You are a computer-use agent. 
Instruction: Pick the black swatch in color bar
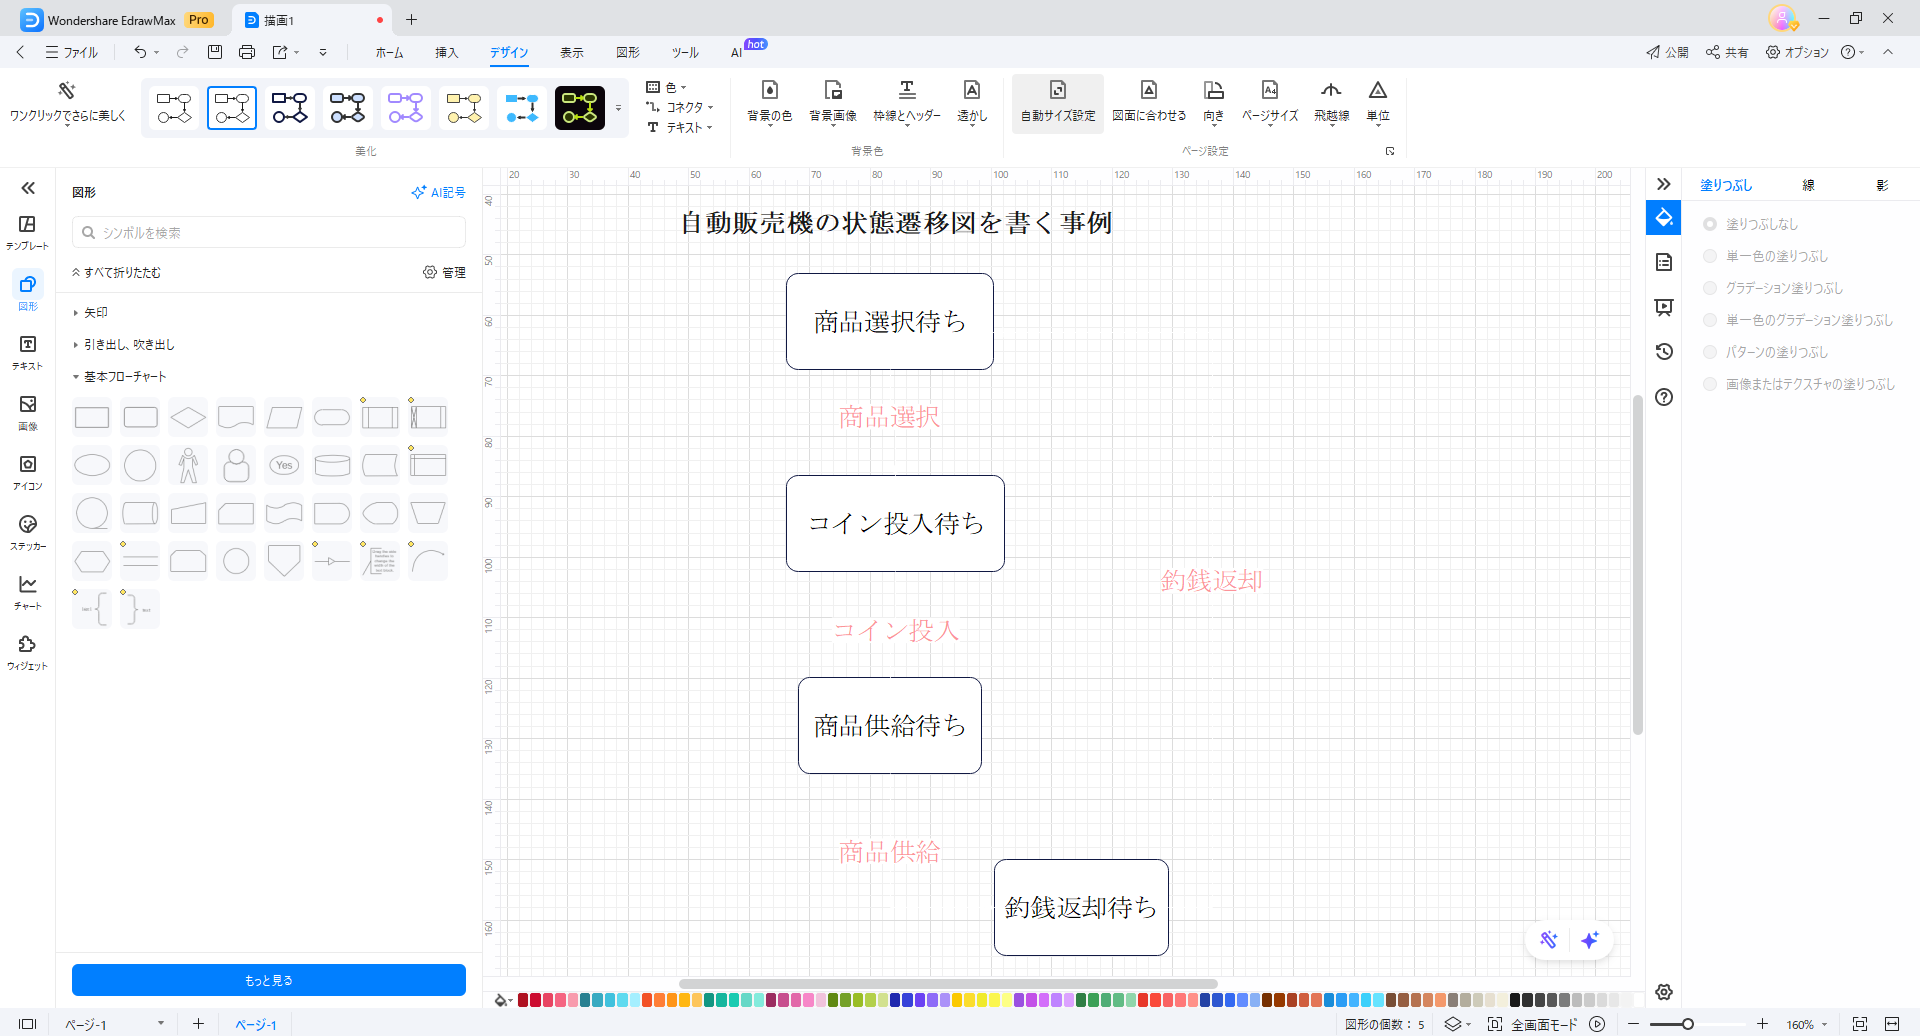pos(1515,1000)
